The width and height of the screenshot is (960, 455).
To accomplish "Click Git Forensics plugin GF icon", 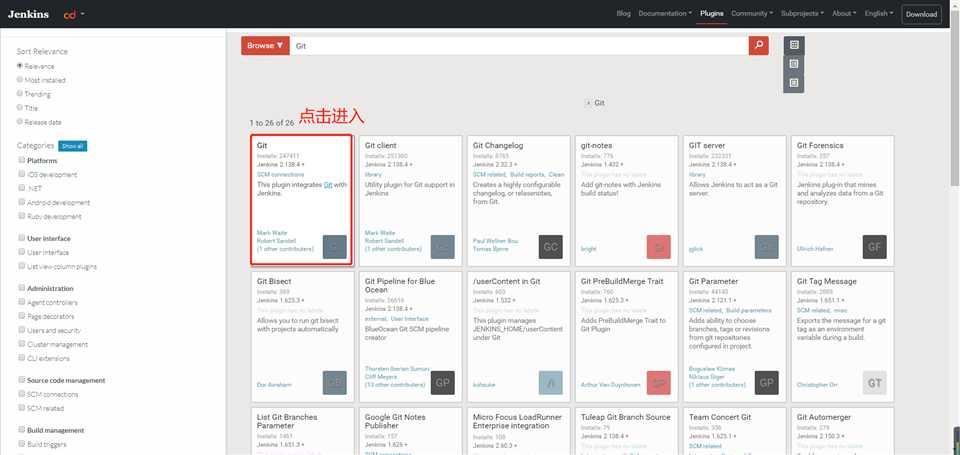I will [x=874, y=247].
